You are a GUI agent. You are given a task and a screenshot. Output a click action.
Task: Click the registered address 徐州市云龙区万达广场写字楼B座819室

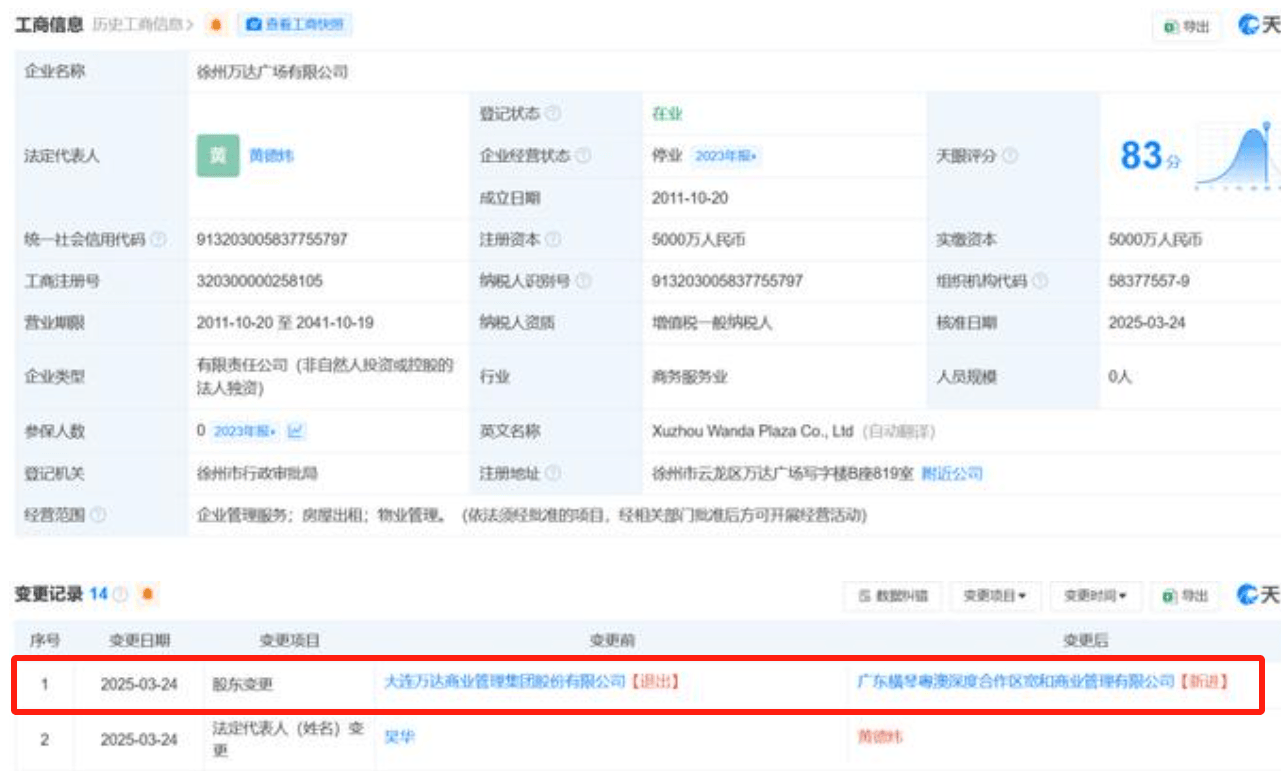coord(783,473)
